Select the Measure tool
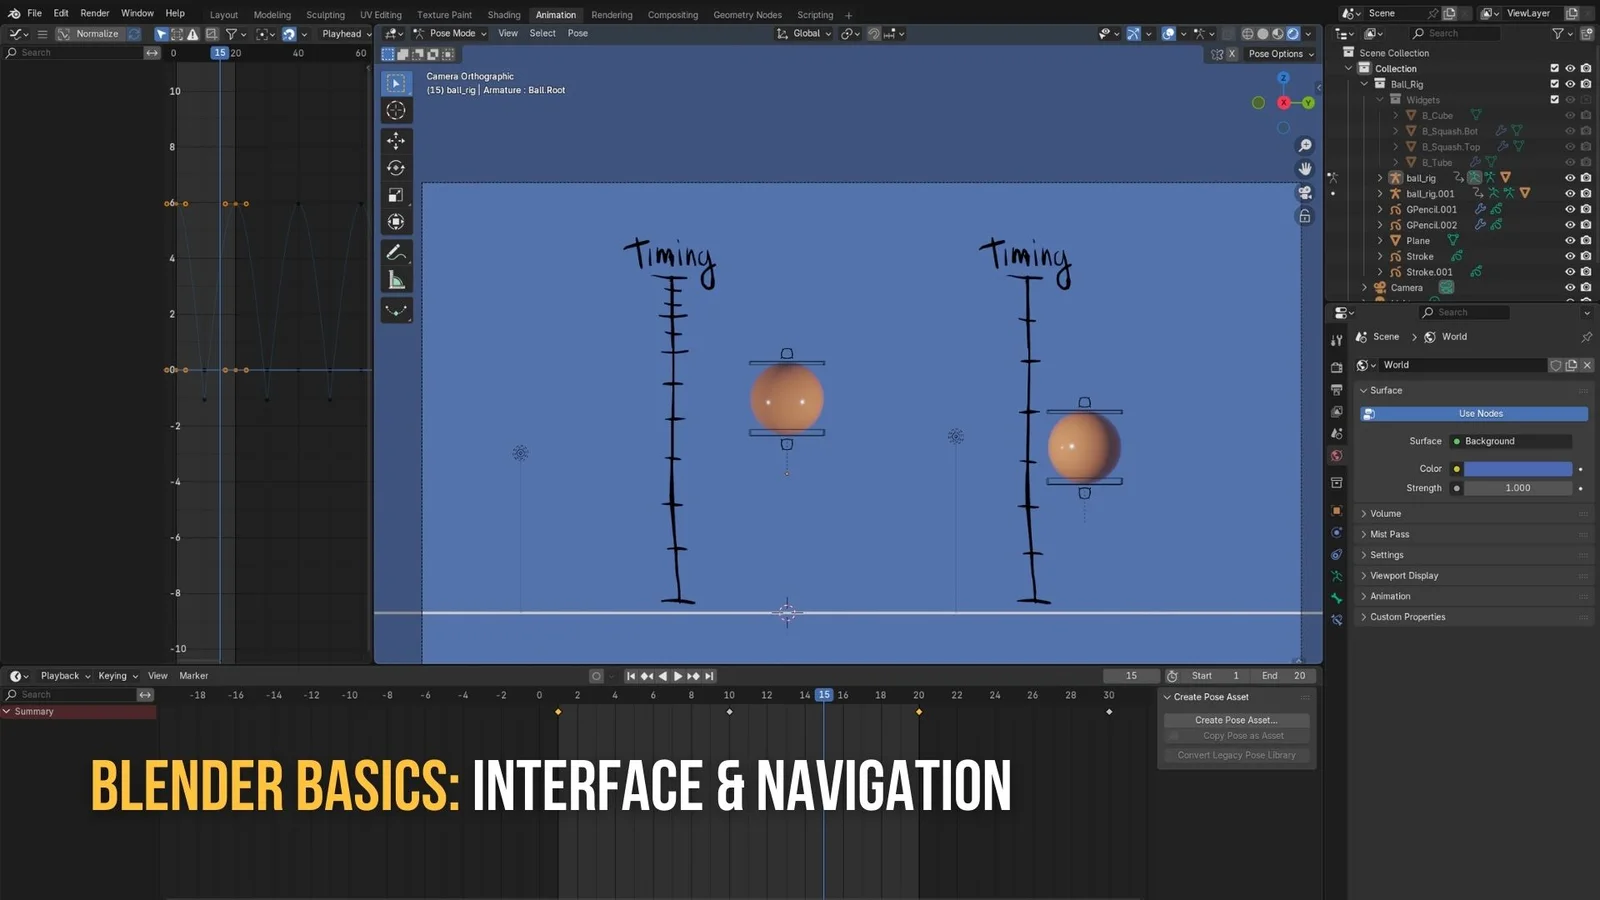This screenshot has width=1600, height=900. (396, 279)
